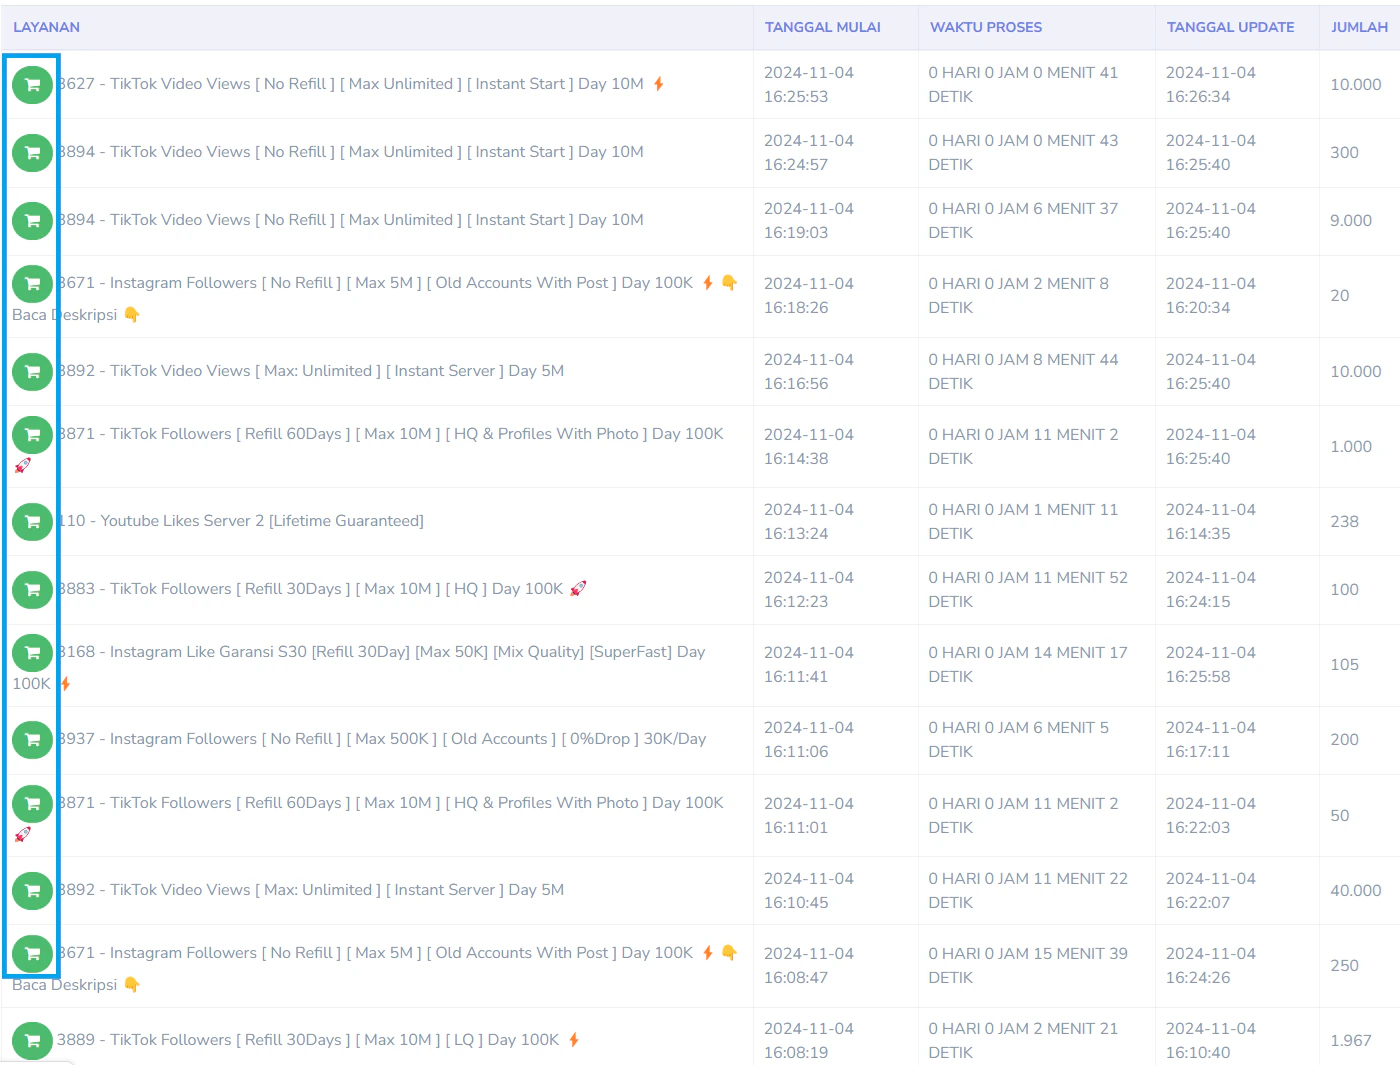This screenshot has width=1400, height=1065.
Task: Select service text '8937 - Instagram Followers [ No Refill ]'
Action: 198,739
